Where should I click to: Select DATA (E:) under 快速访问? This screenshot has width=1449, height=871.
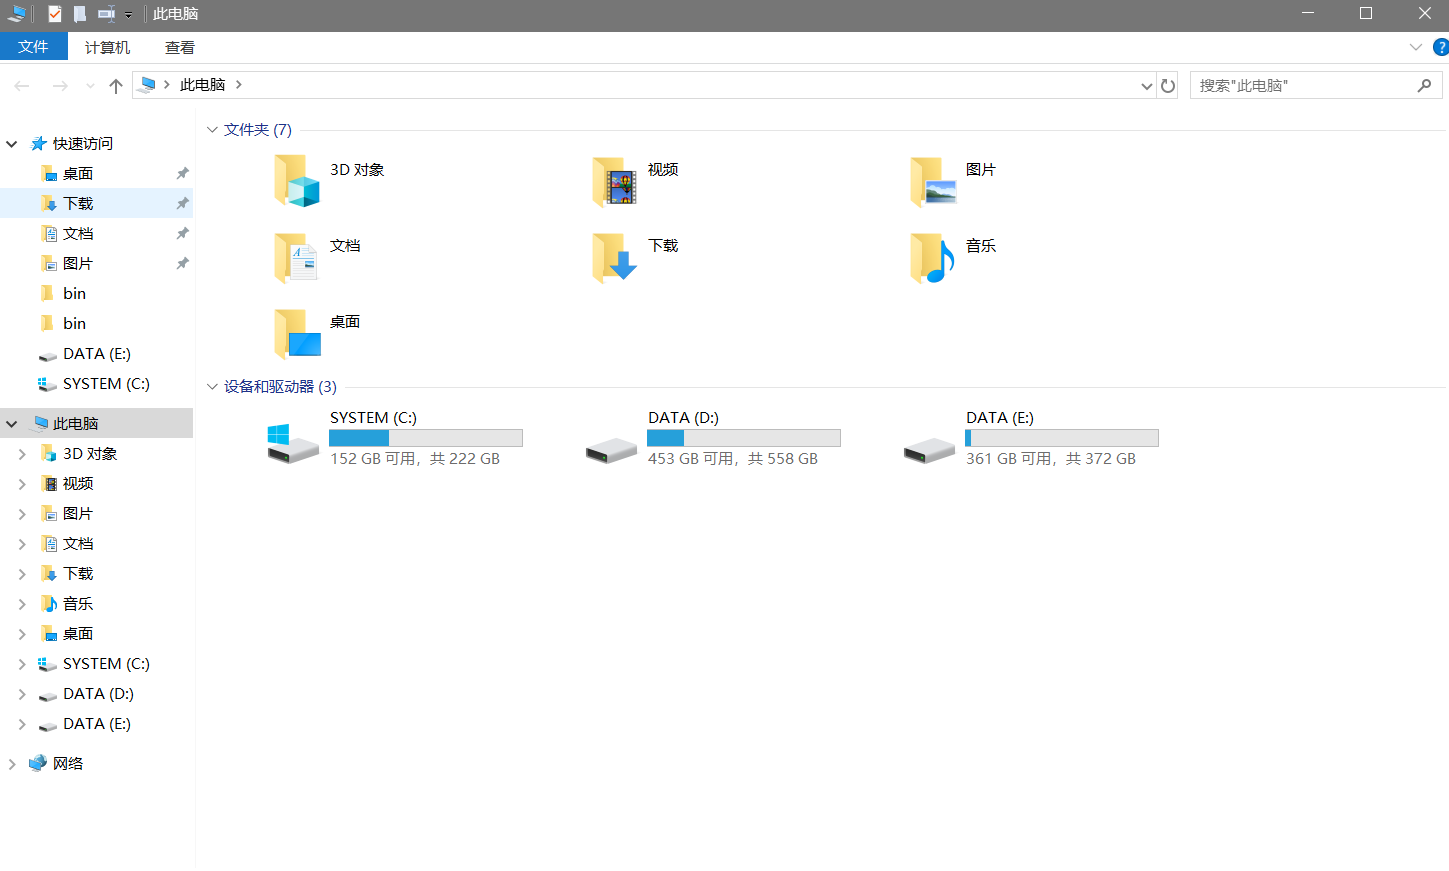pyautogui.click(x=97, y=353)
